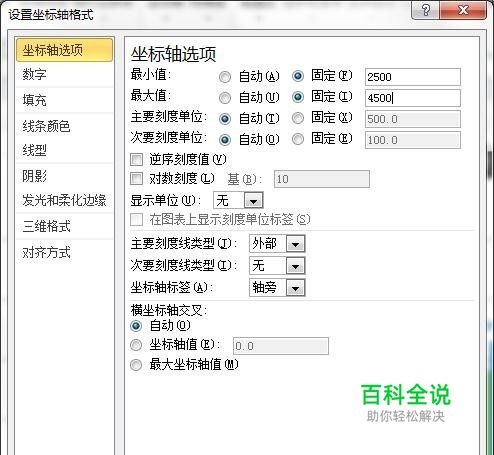494x455 pixels.
Task: Click the 主要刻度单位 field showing 500.0
Action: point(413,119)
